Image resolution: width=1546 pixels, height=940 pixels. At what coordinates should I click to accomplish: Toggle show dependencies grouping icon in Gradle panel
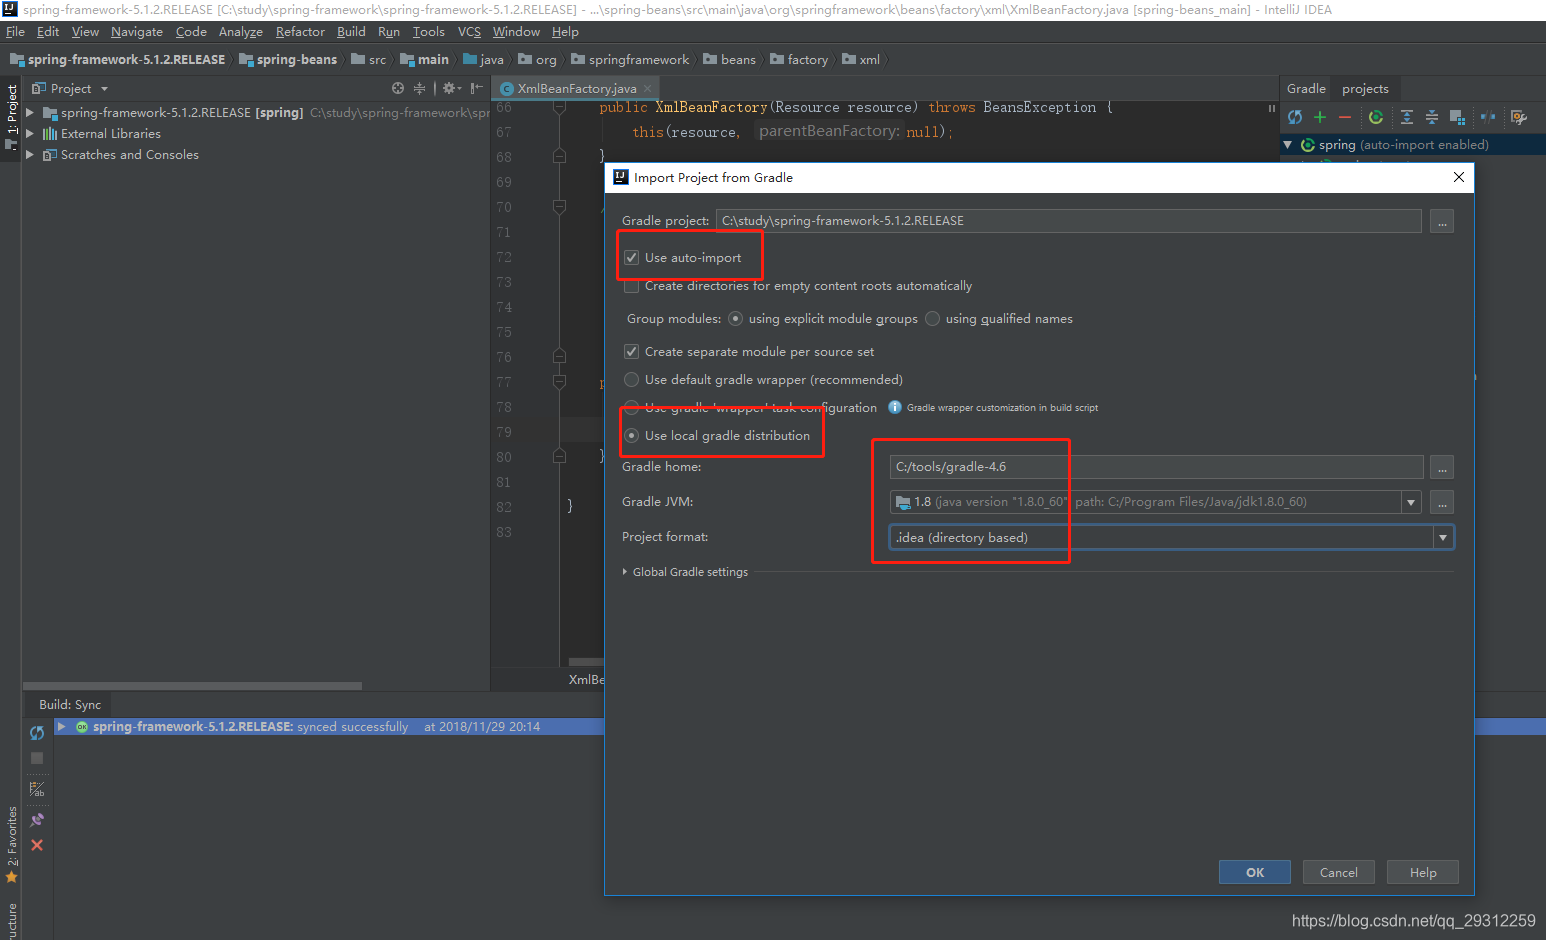tap(1457, 117)
